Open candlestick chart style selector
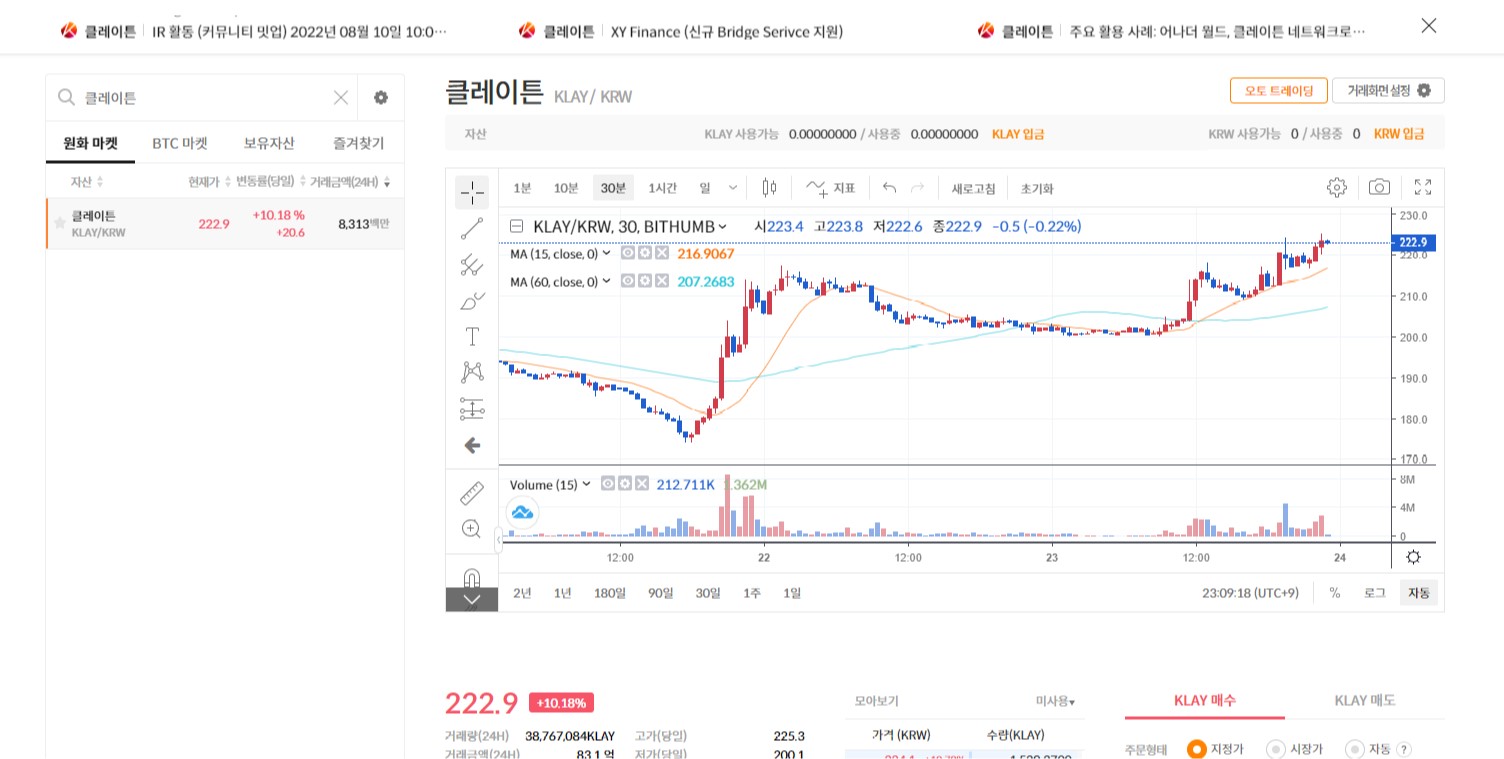 point(769,188)
